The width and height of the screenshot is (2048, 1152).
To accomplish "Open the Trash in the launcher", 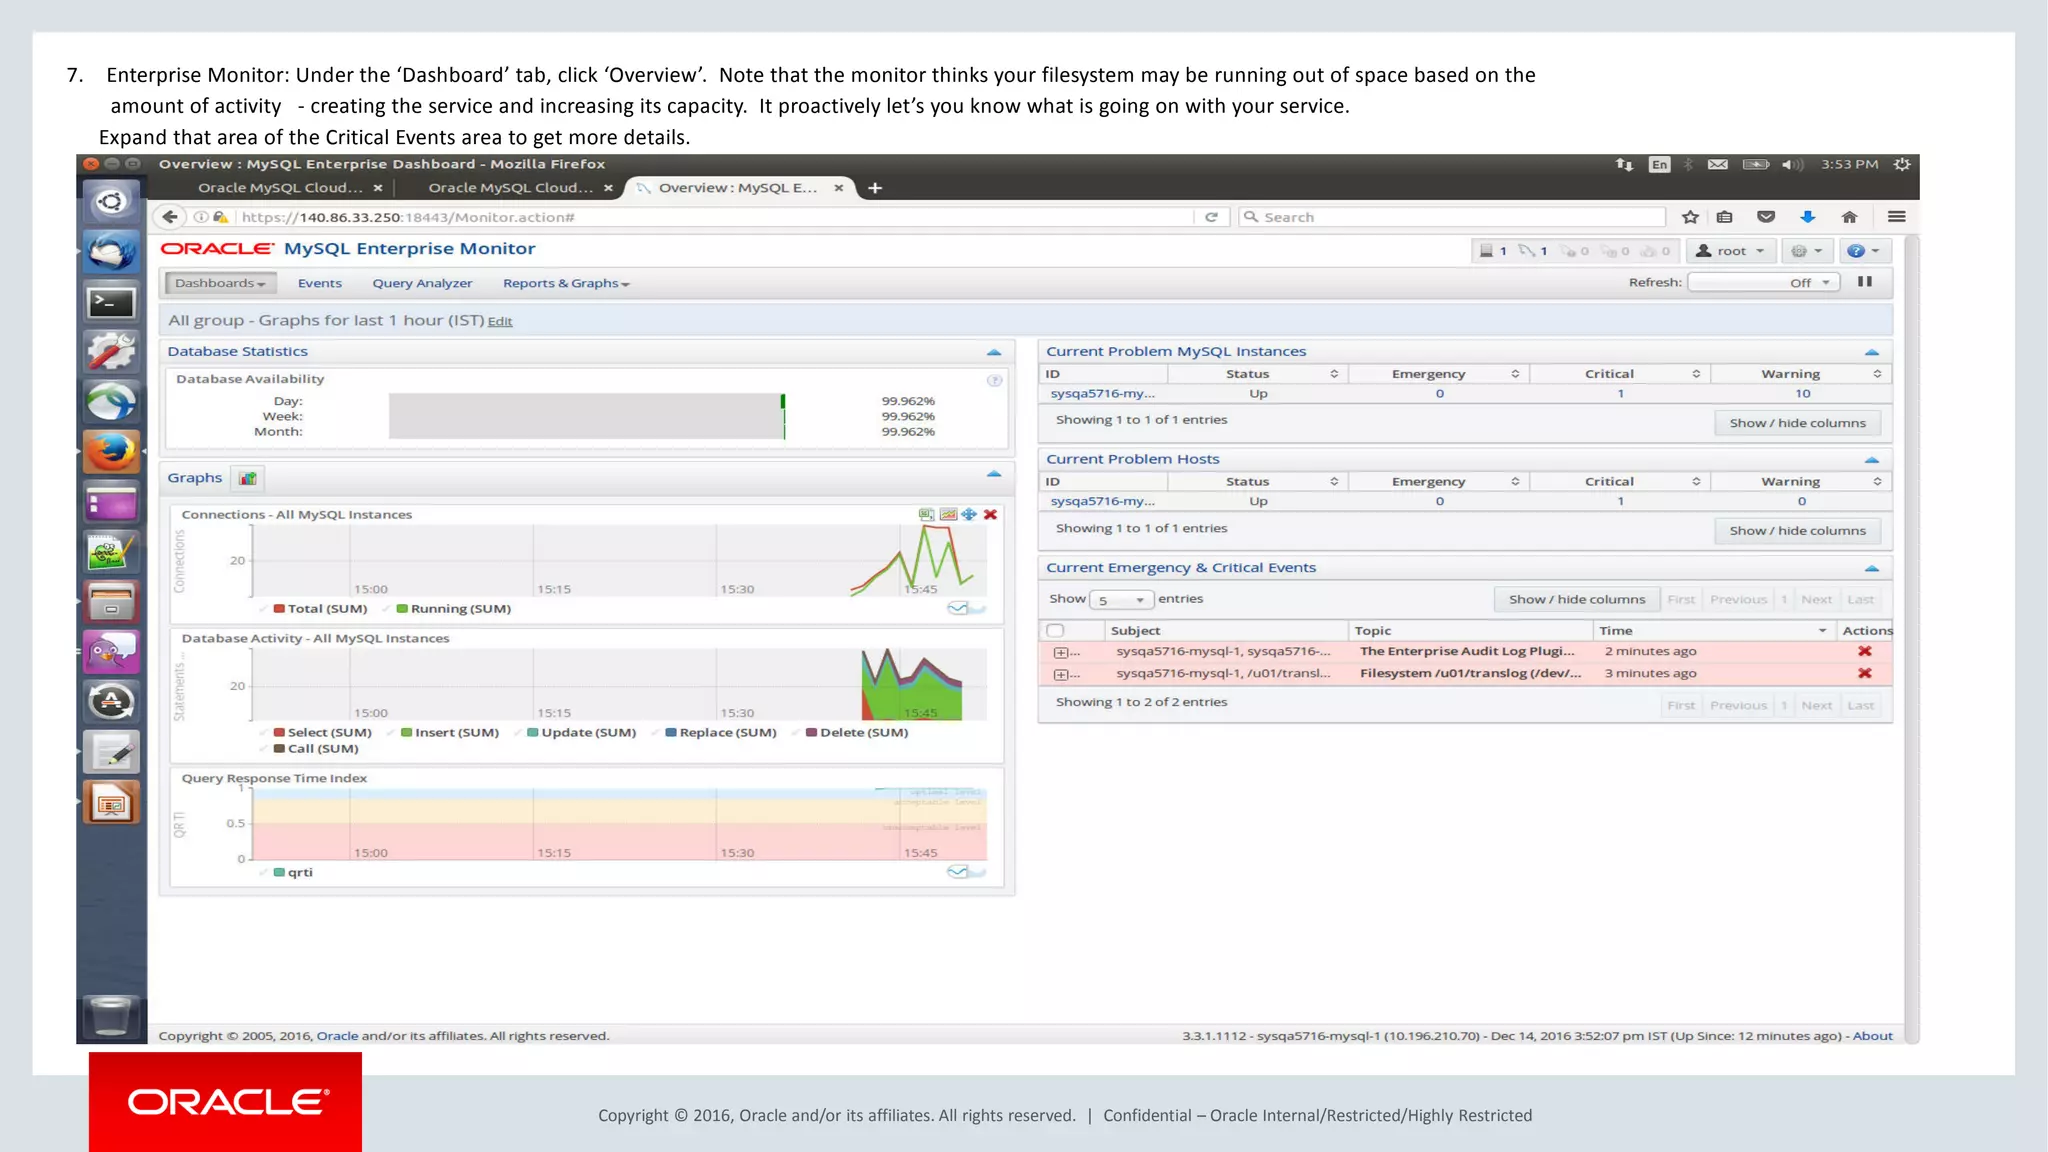I will [x=111, y=1015].
